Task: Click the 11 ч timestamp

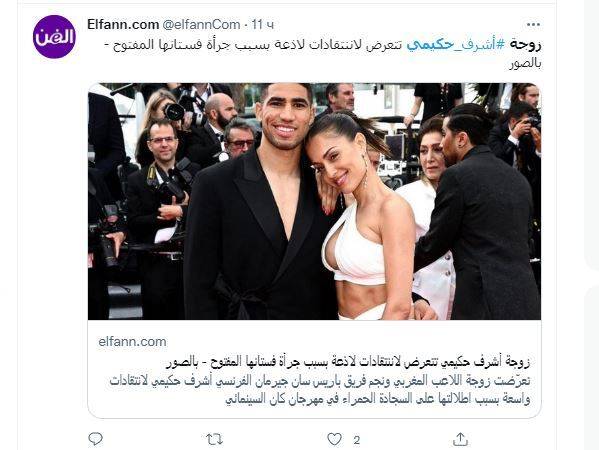Action: [263, 25]
